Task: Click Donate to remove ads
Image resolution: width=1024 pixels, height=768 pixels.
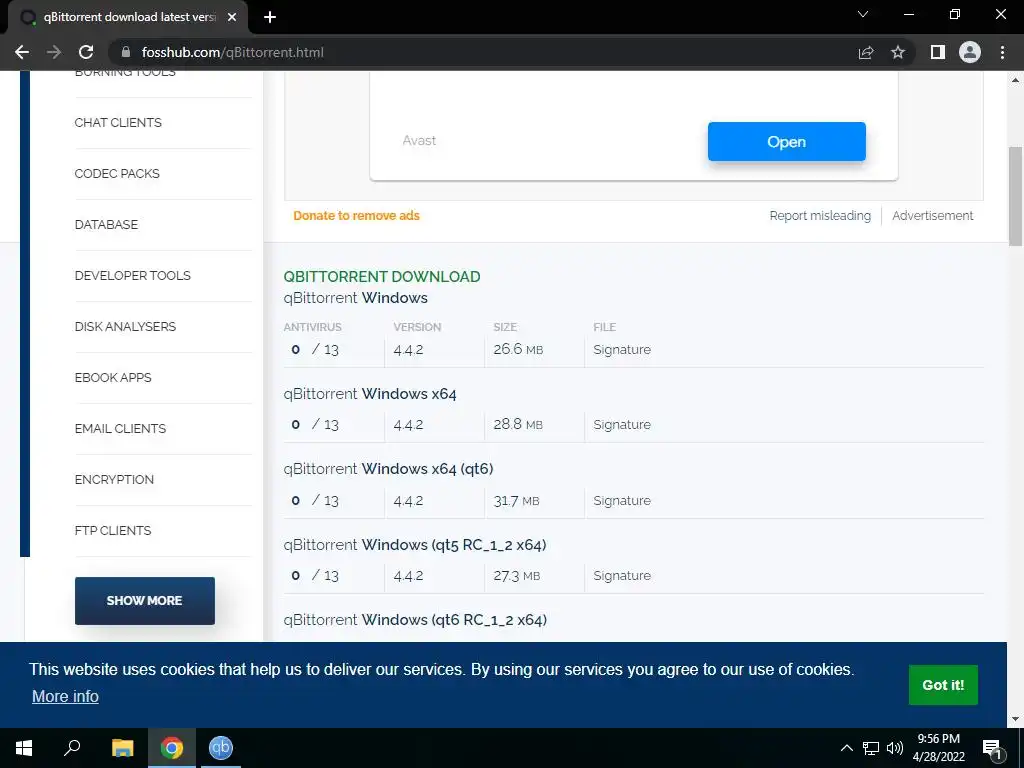Action: (357, 216)
